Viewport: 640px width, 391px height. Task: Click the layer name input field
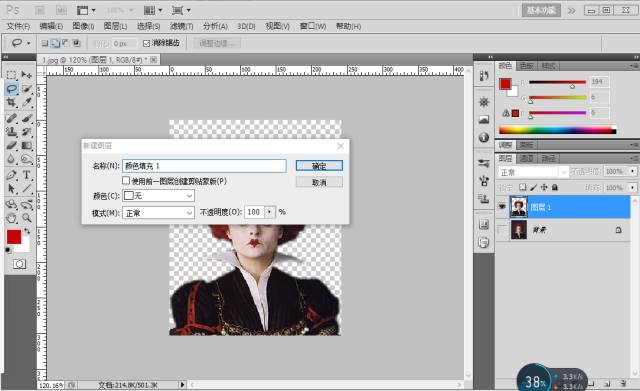204,166
